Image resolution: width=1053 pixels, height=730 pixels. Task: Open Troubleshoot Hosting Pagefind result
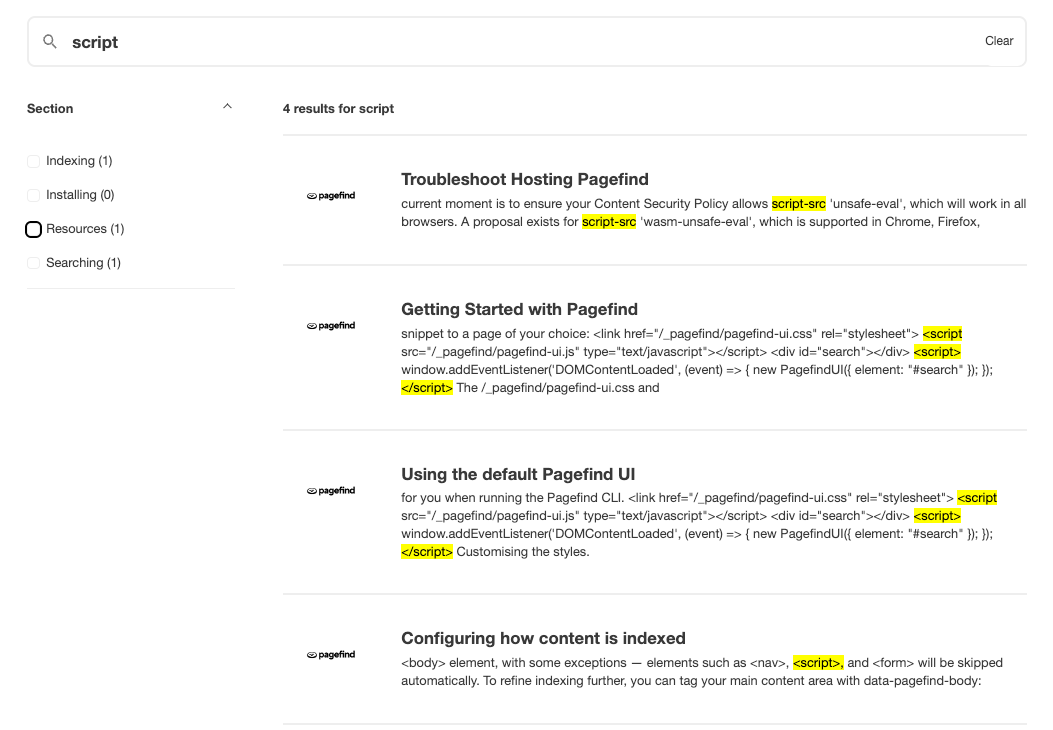point(524,180)
